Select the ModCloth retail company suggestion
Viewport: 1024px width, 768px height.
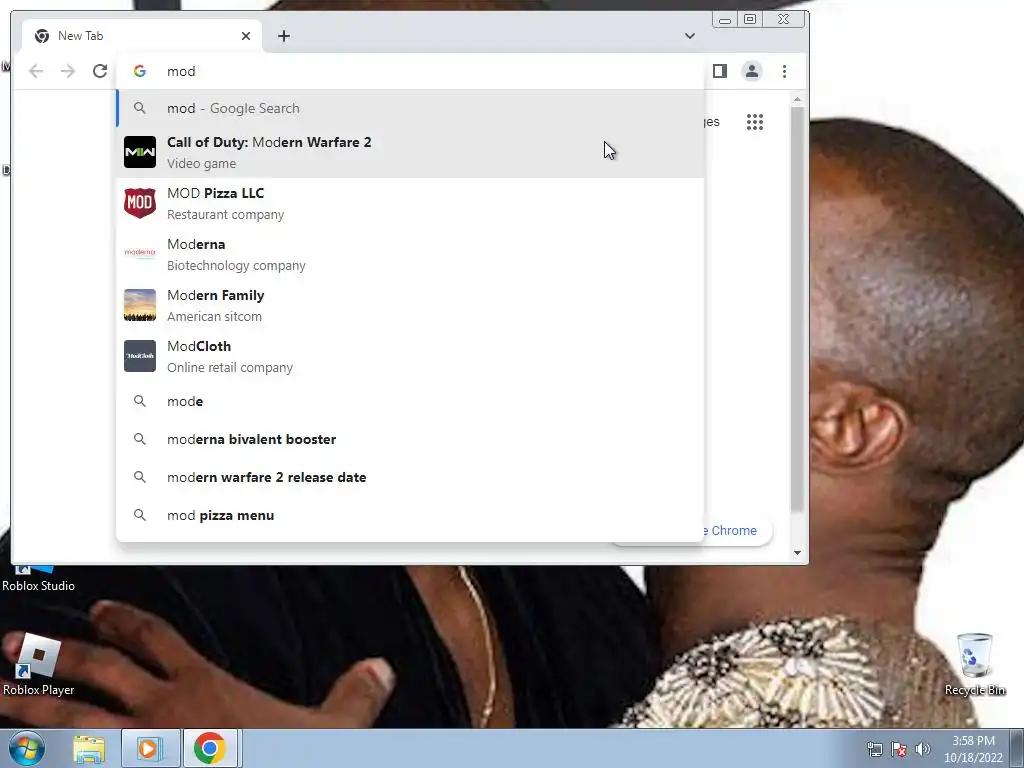pyautogui.click(x=411, y=356)
